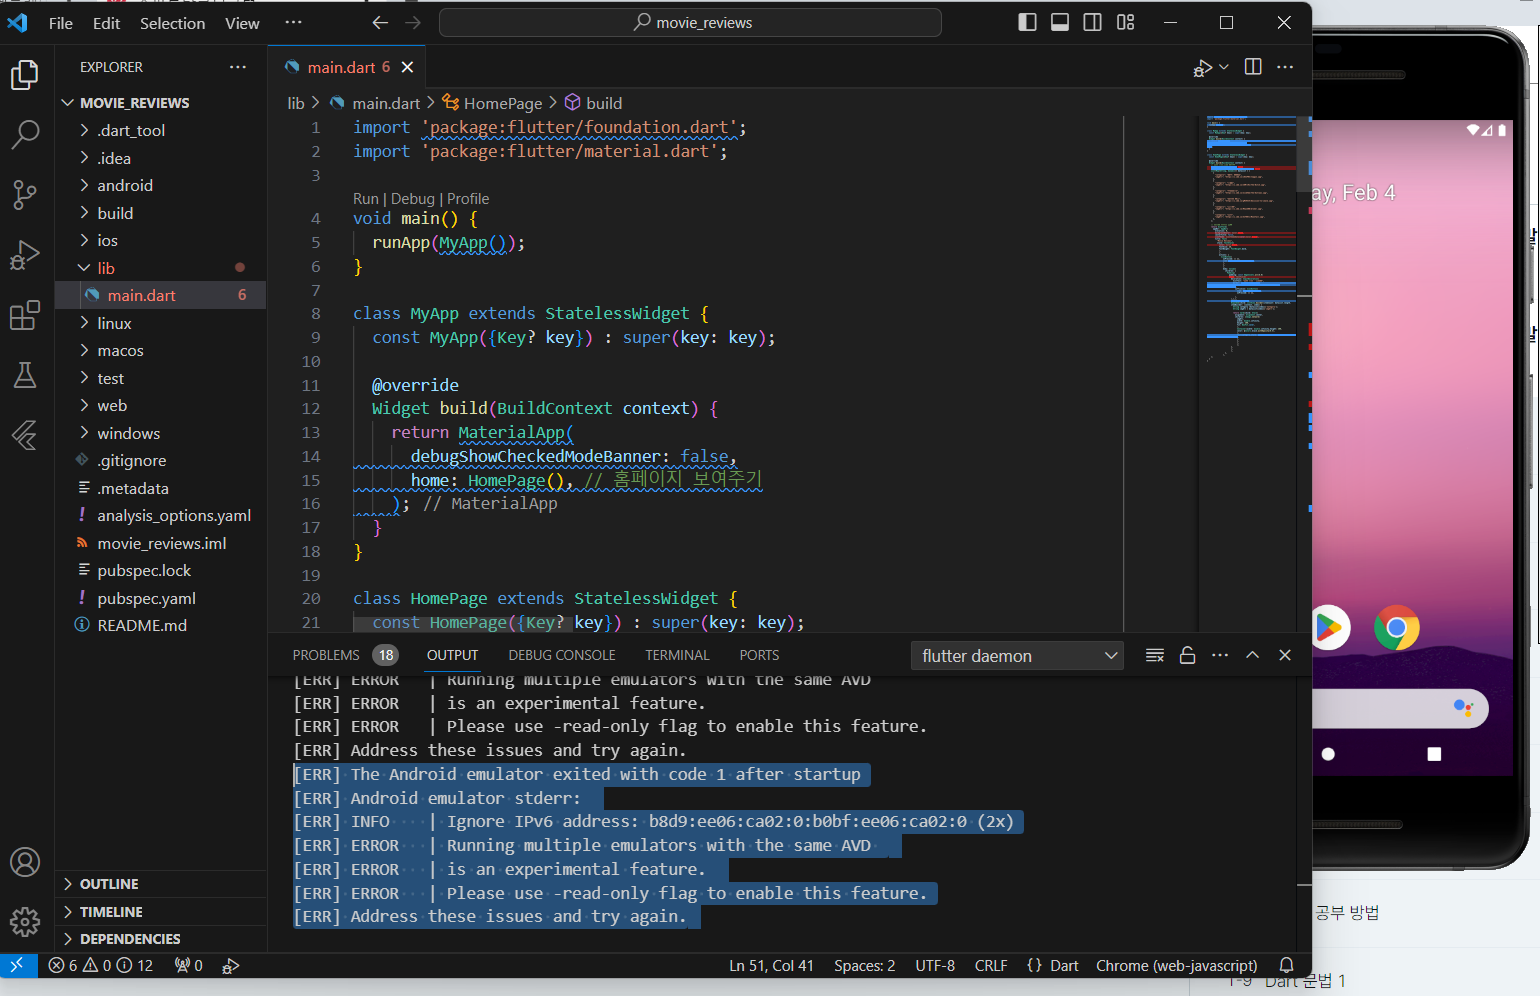Viewport: 1540px width, 996px height.
Task: Open the Search view in activity bar
Action: click(25, 134)
